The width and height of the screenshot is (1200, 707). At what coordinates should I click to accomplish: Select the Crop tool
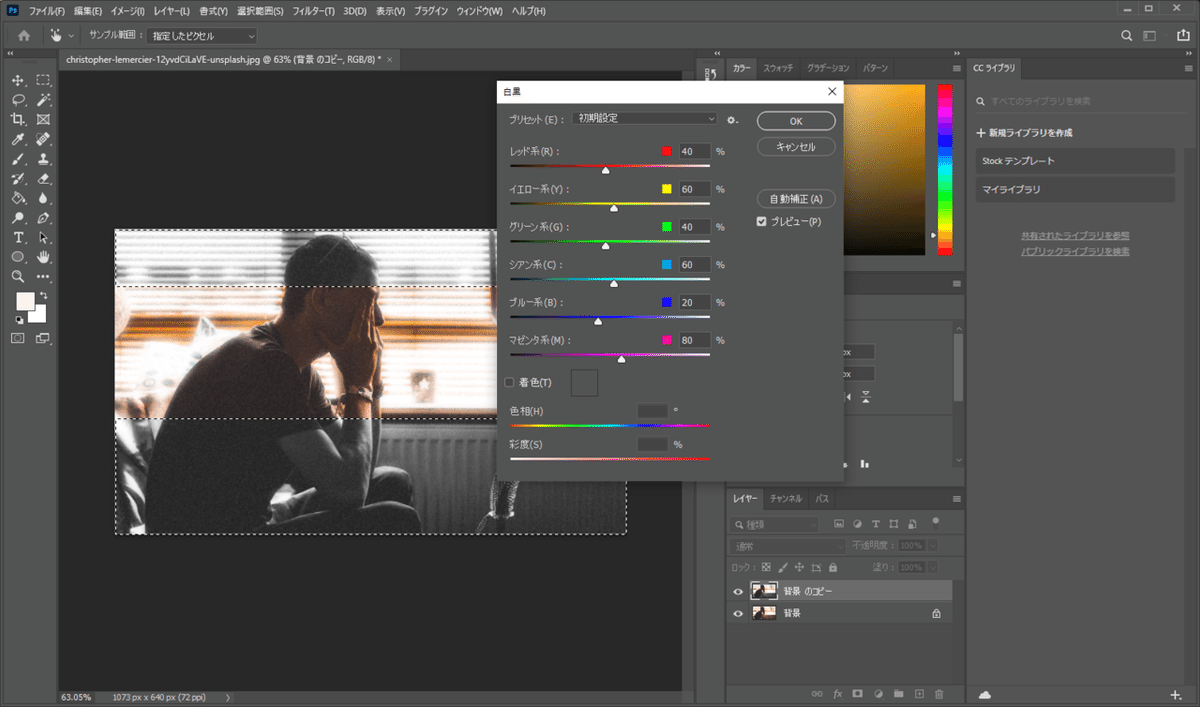click(18, 119)
